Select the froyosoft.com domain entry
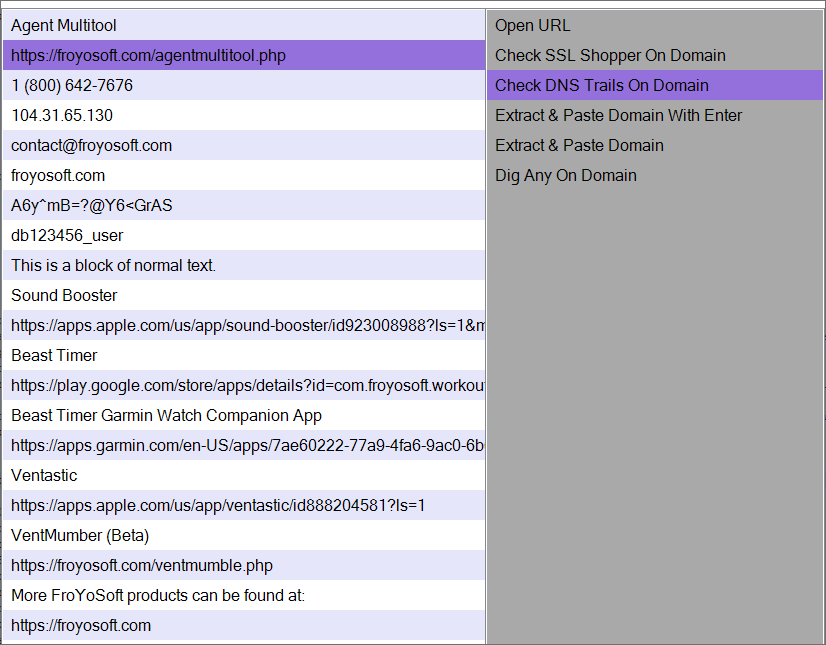 point(244,175)
